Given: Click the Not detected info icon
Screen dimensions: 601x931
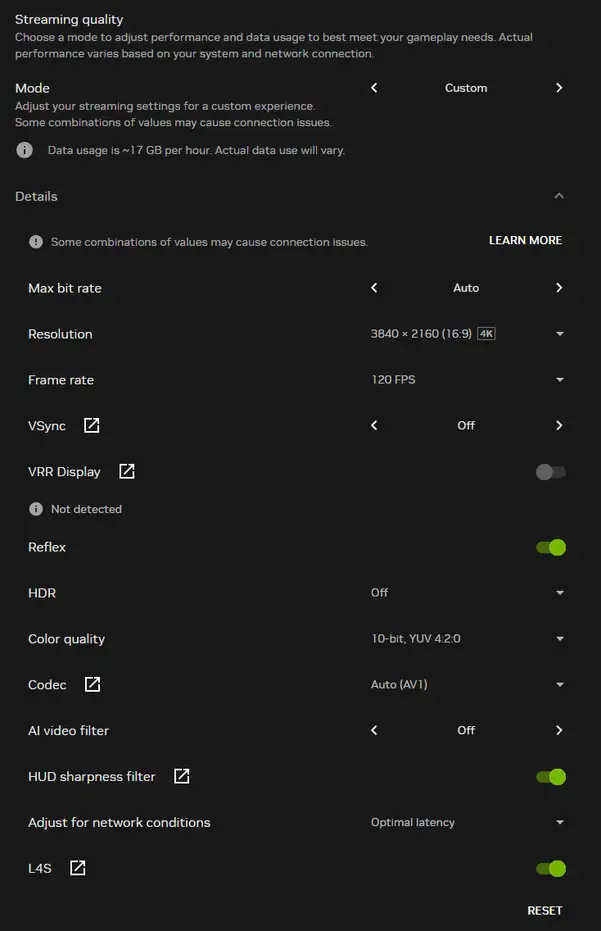Looking at the screenshot, I should click(36, 509).
